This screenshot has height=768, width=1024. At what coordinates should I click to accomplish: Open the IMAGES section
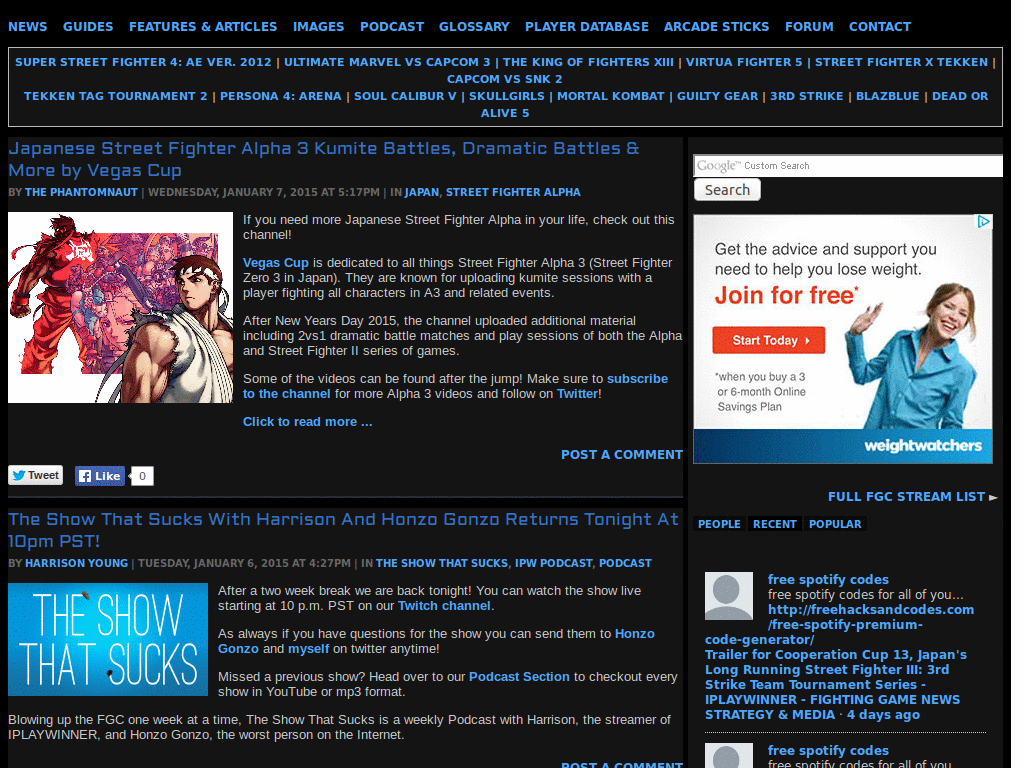pos(318,27)
